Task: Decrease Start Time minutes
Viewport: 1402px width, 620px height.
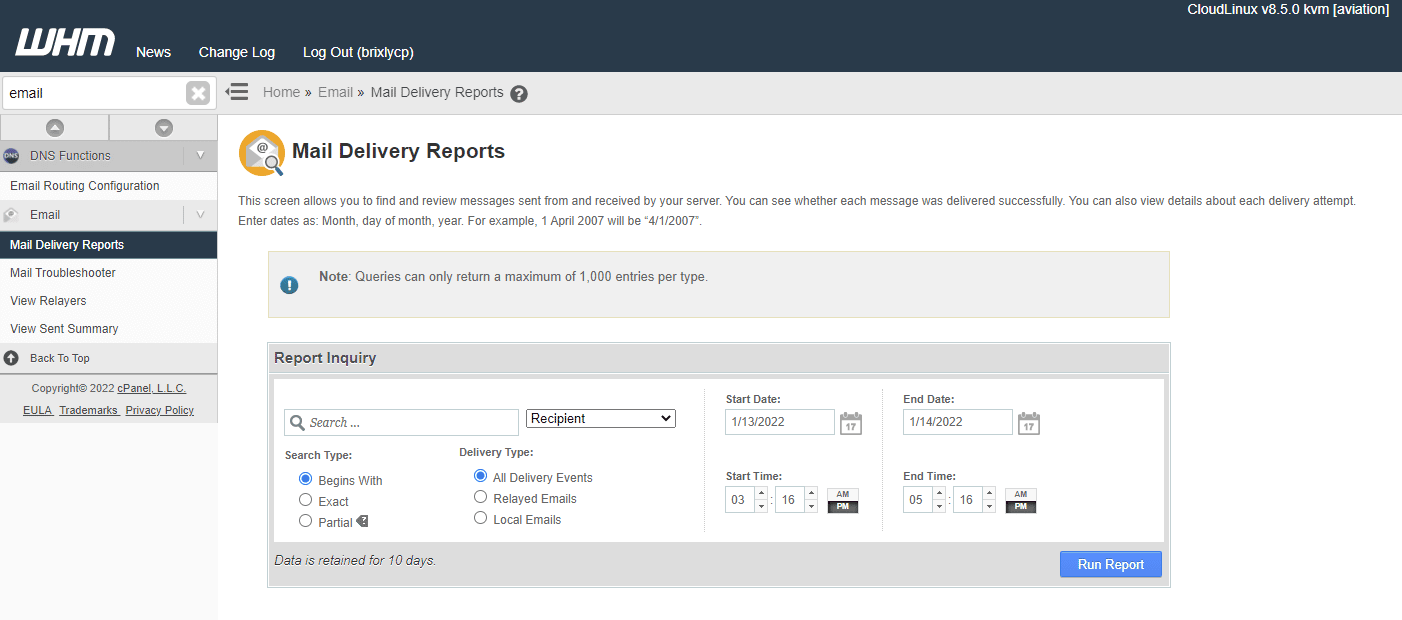Action: 811,506
